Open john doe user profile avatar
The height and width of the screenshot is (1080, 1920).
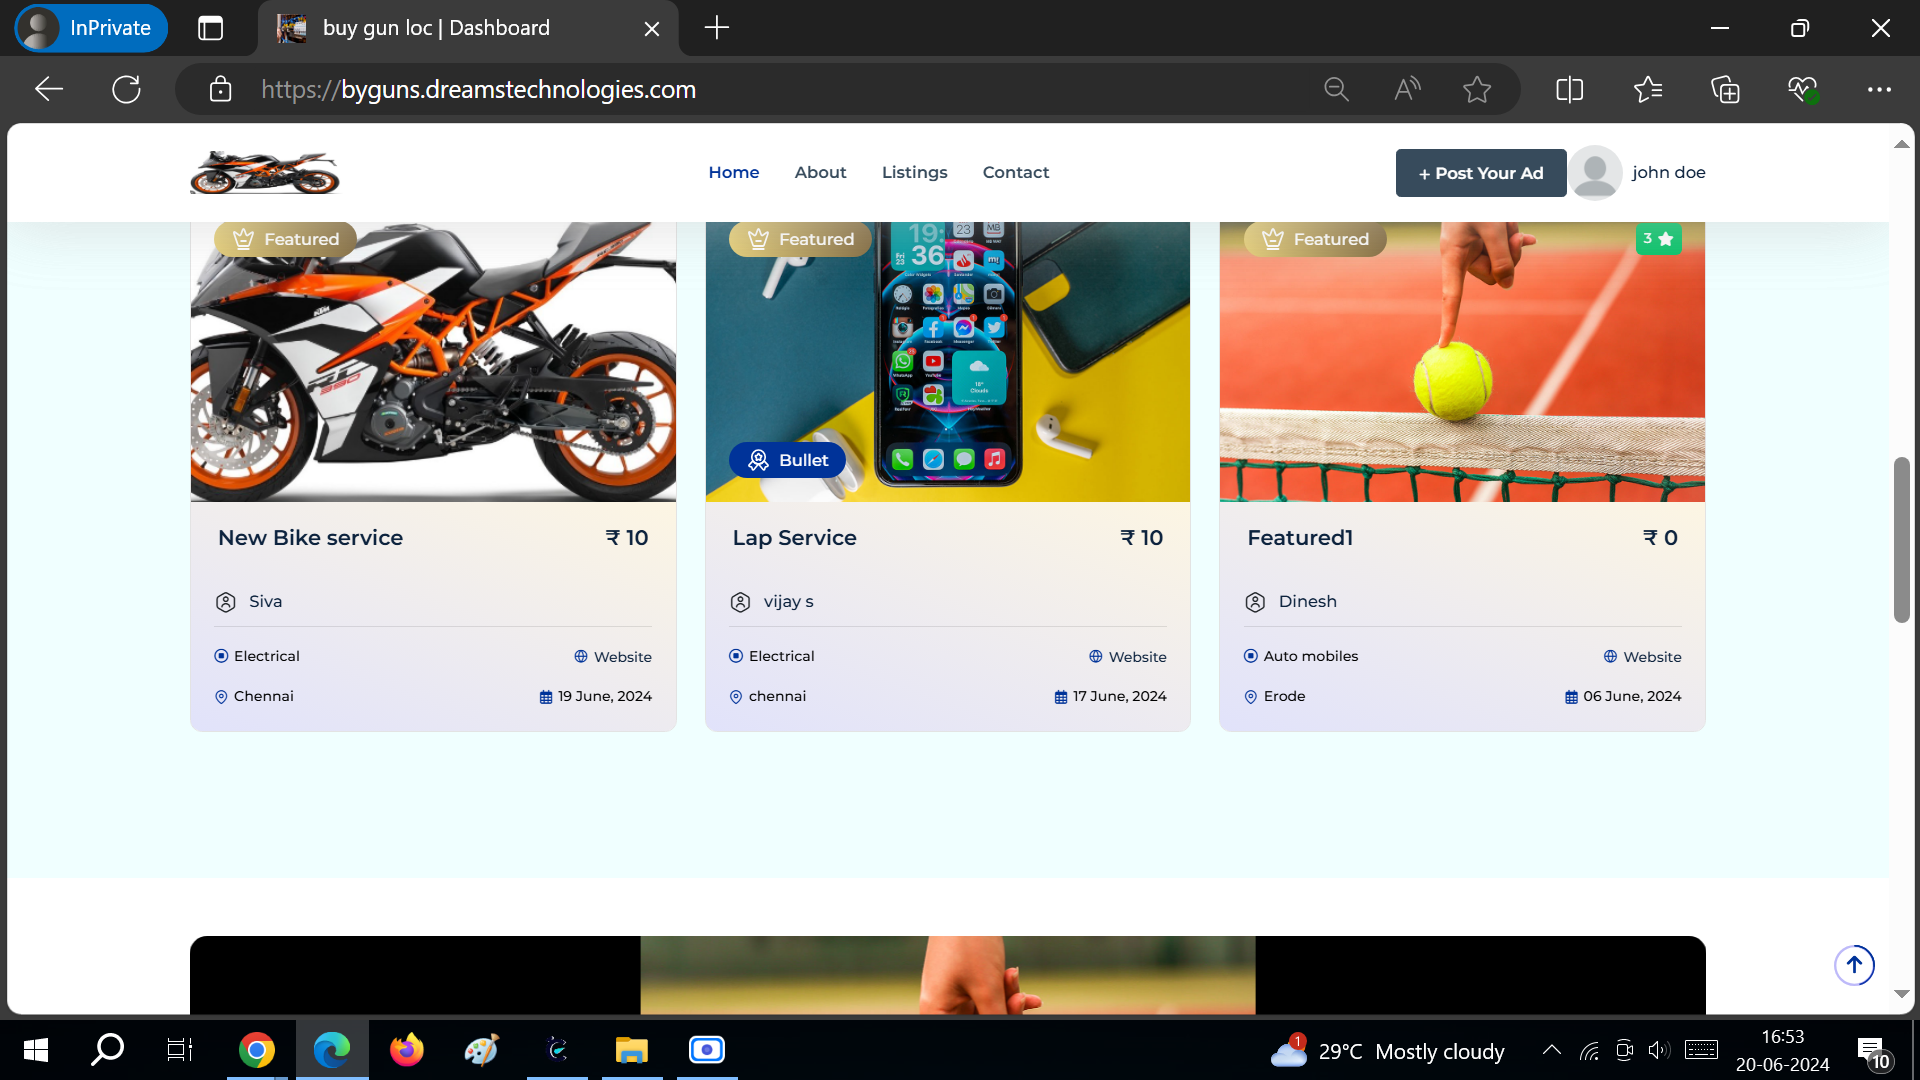click(1595, 172)
